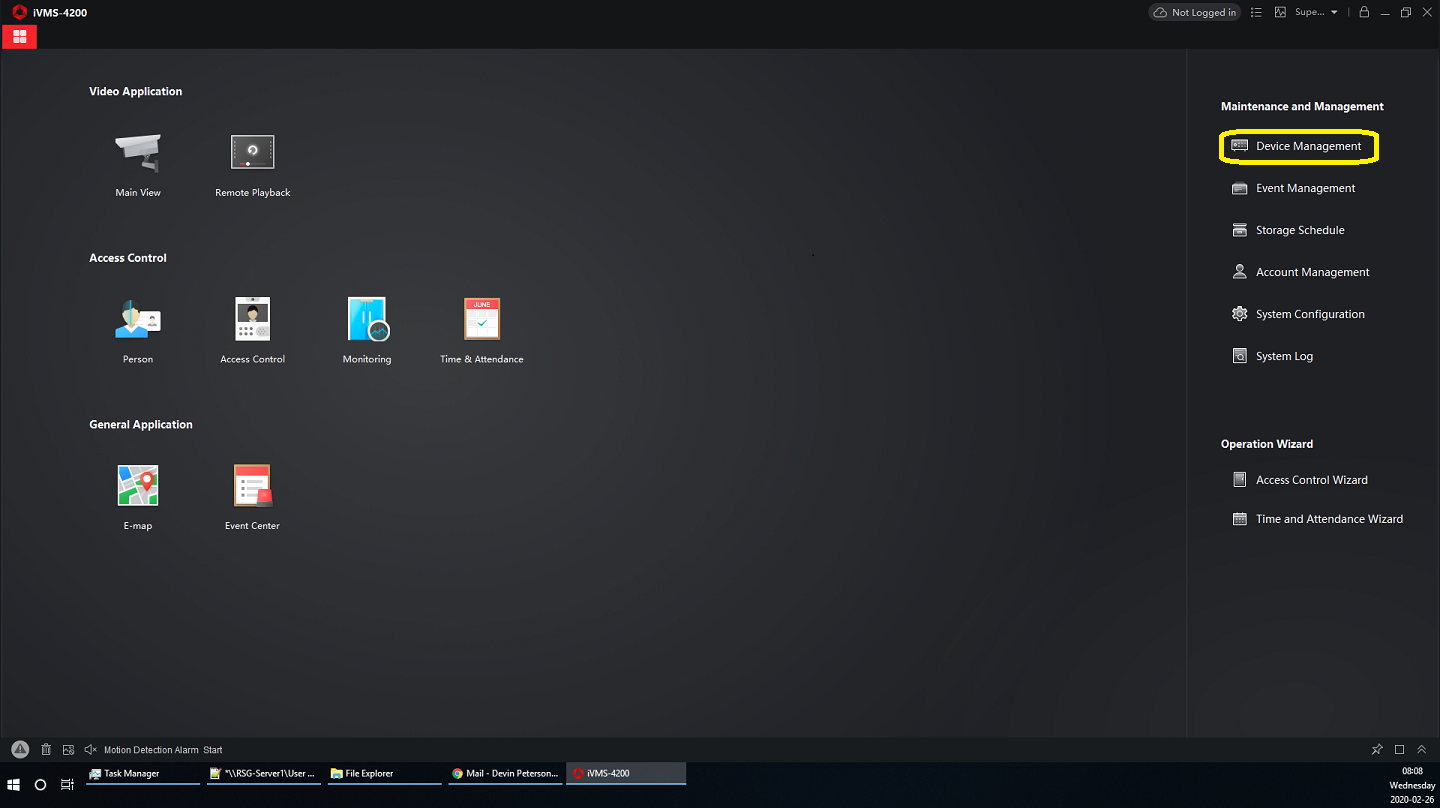
Task: Open the Access Control module icon
Action: pos(252,319)
